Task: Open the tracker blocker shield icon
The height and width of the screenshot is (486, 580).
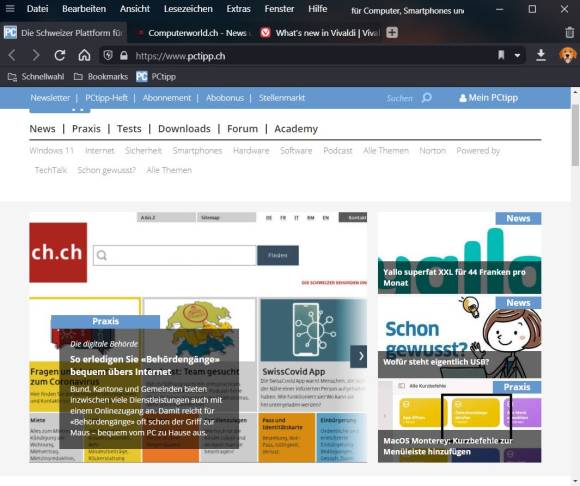Action: pyautogui.click(x=108, y=56)
